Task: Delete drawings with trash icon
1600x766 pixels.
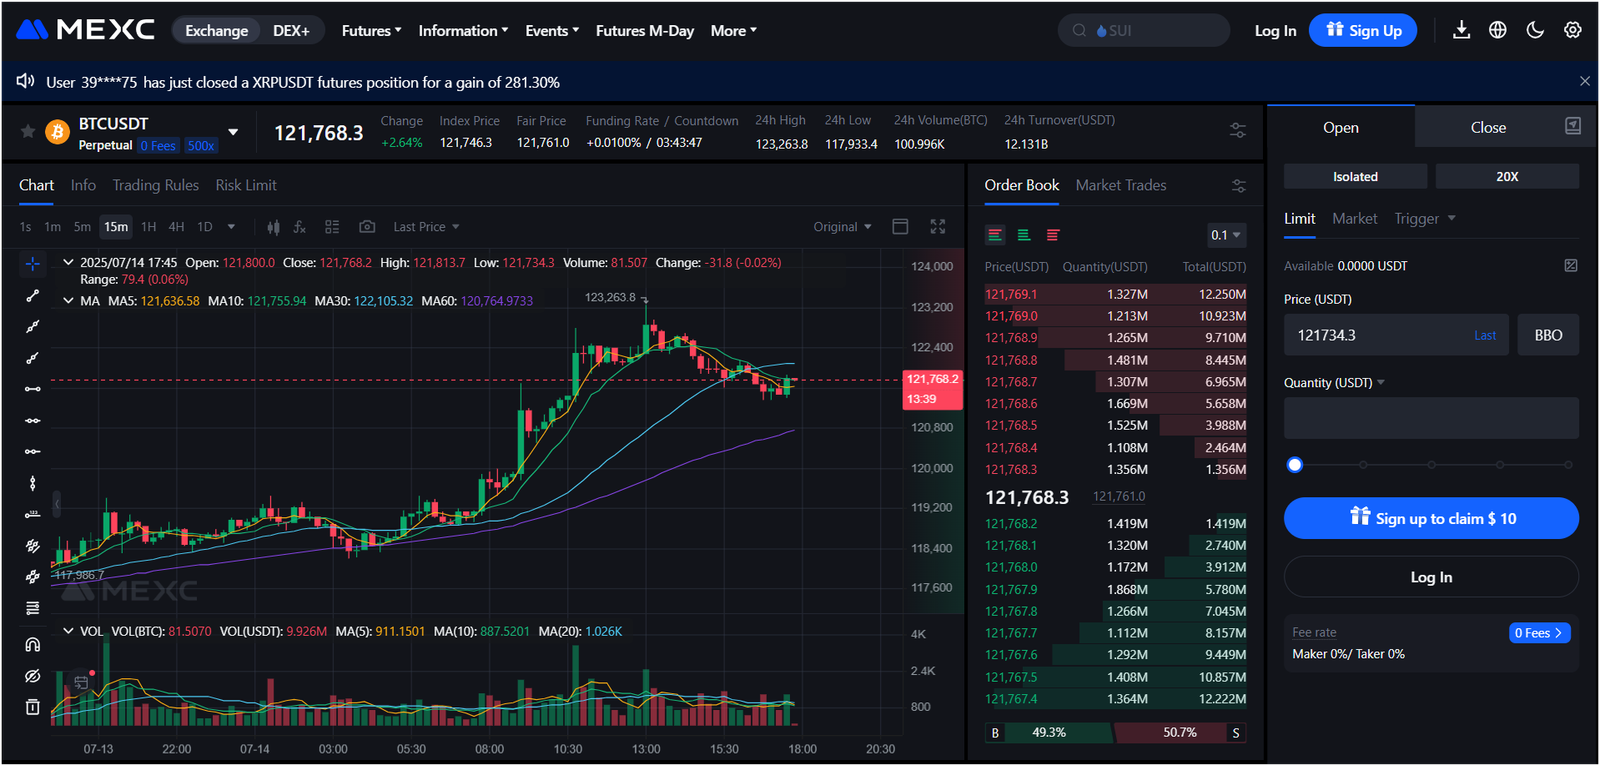Action: pyautogui.click(x=32, y=707)
